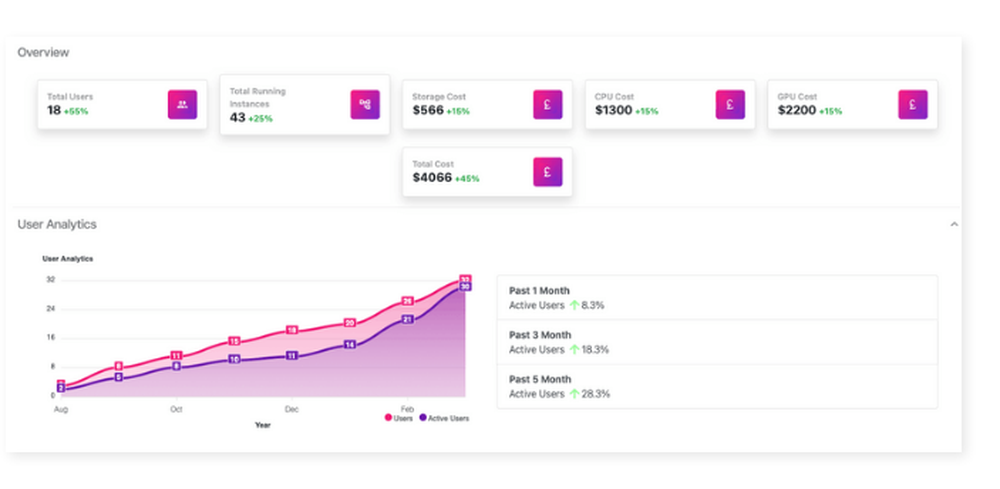Select the Users data point labeled 15
The image size is (1000, 489).
(x=234, y=341)
